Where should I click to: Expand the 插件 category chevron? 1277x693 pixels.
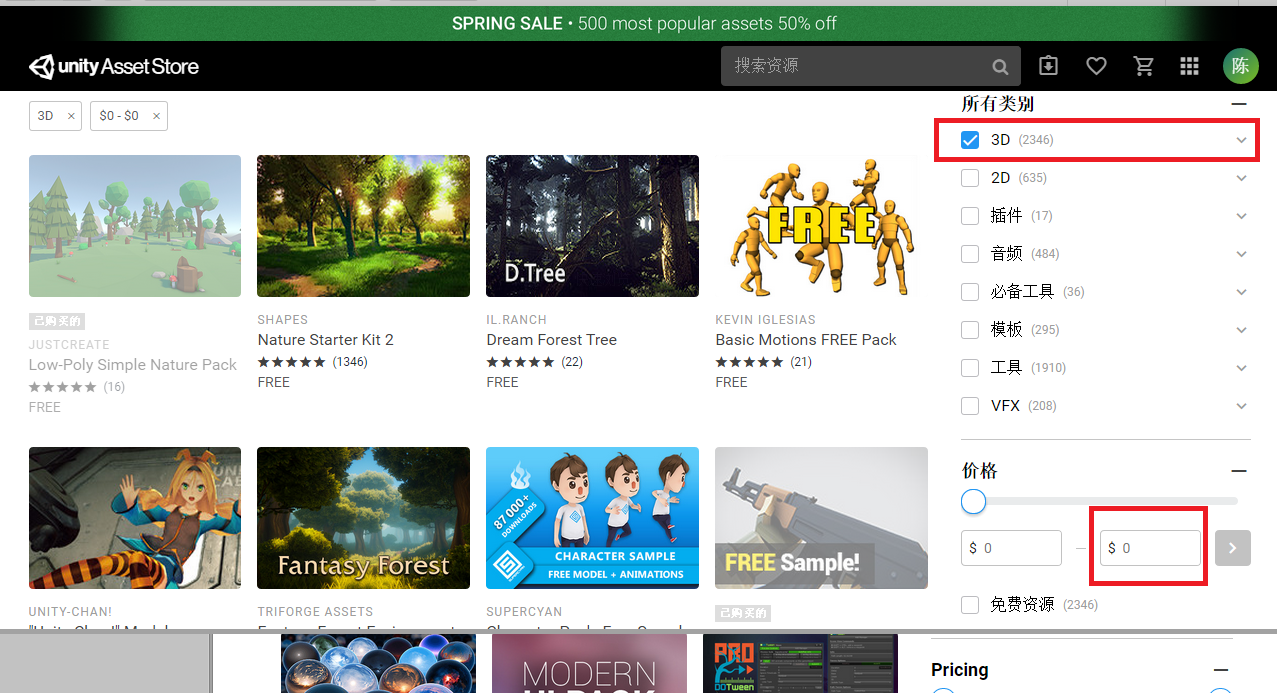coord(1241,216)
